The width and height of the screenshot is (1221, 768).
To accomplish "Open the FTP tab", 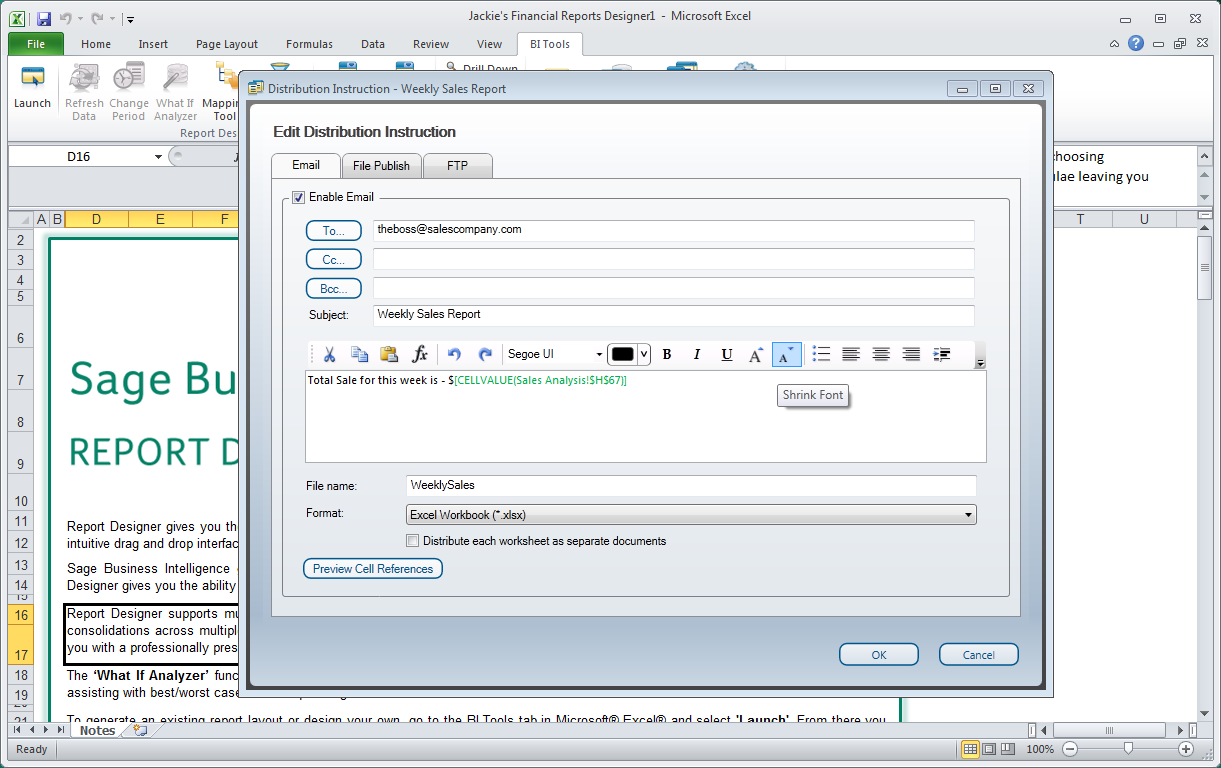I will pyautogui.click(x=457, y=166).
